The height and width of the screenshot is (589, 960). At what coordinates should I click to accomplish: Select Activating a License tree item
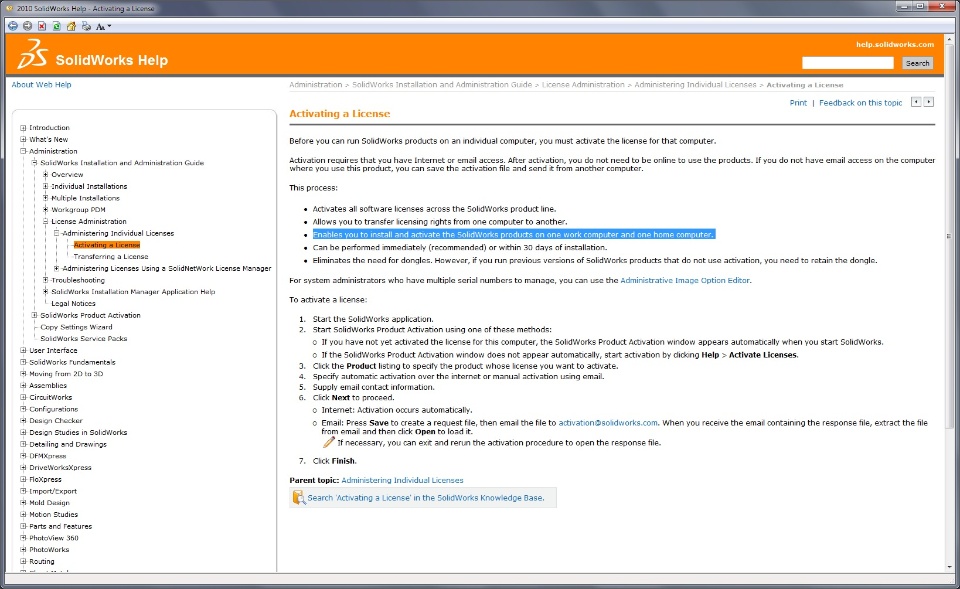point(107,245)
